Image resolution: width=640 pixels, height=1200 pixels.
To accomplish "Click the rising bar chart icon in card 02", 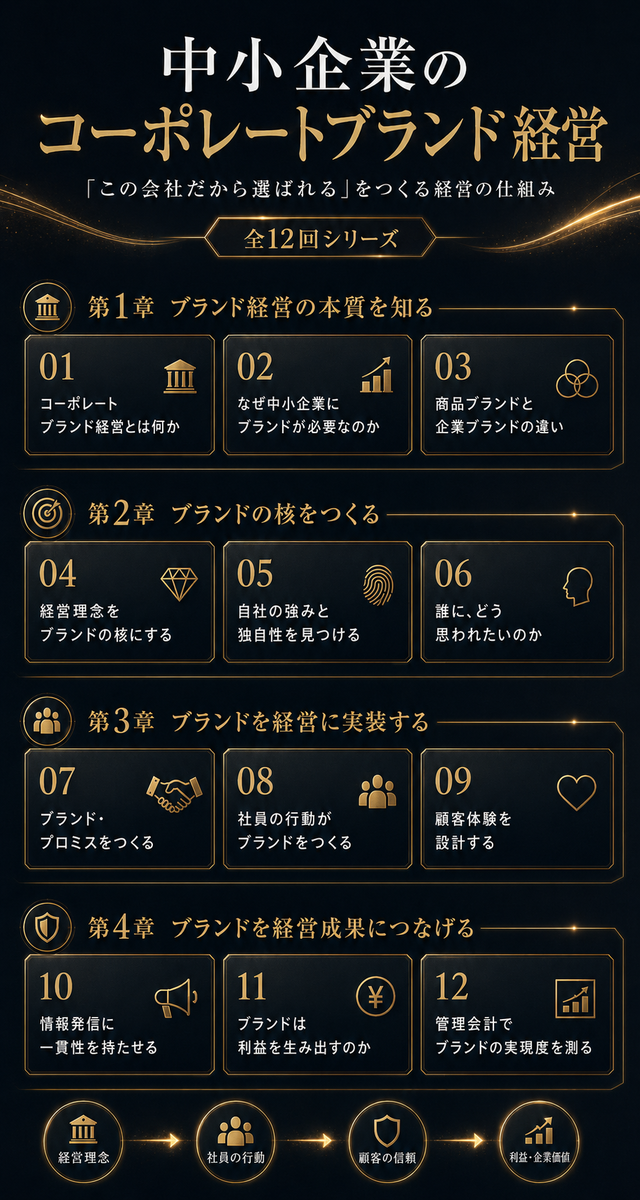I will (x=378, y=375).
